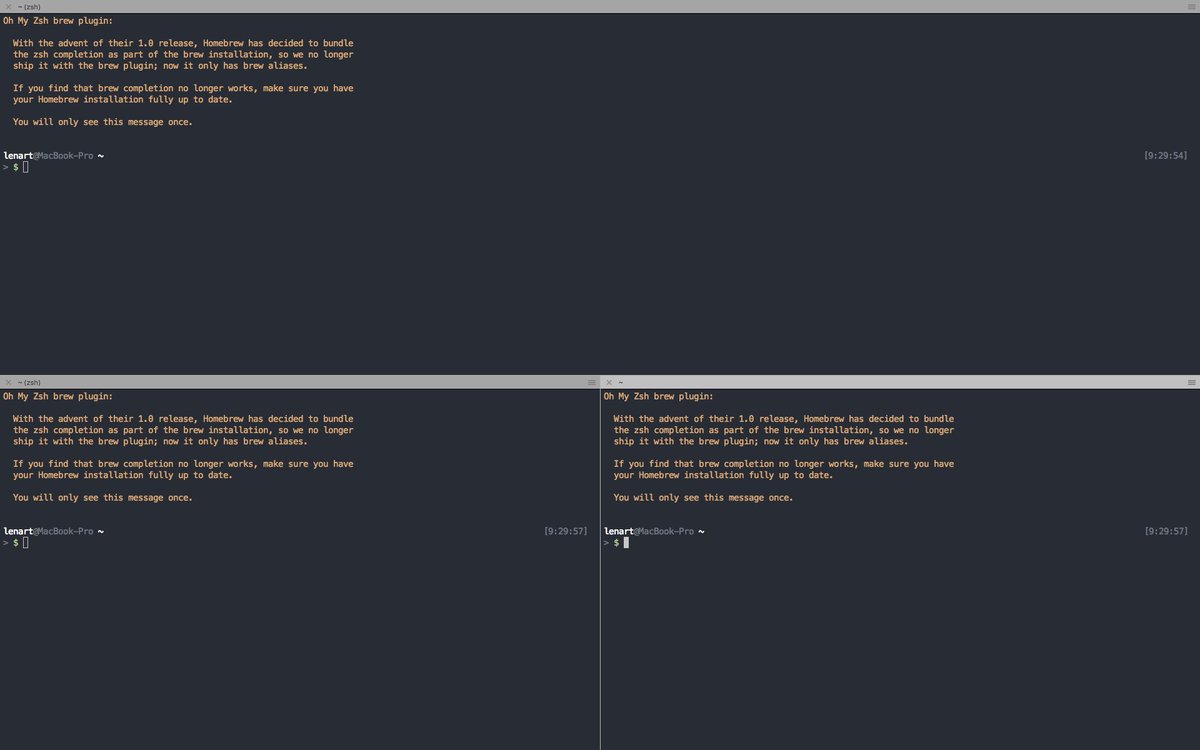
Task: Click 'lenart@MacBook-Pro ~' in the bottom-left pane
Action: pyautogui.click(x=53, y=531)
